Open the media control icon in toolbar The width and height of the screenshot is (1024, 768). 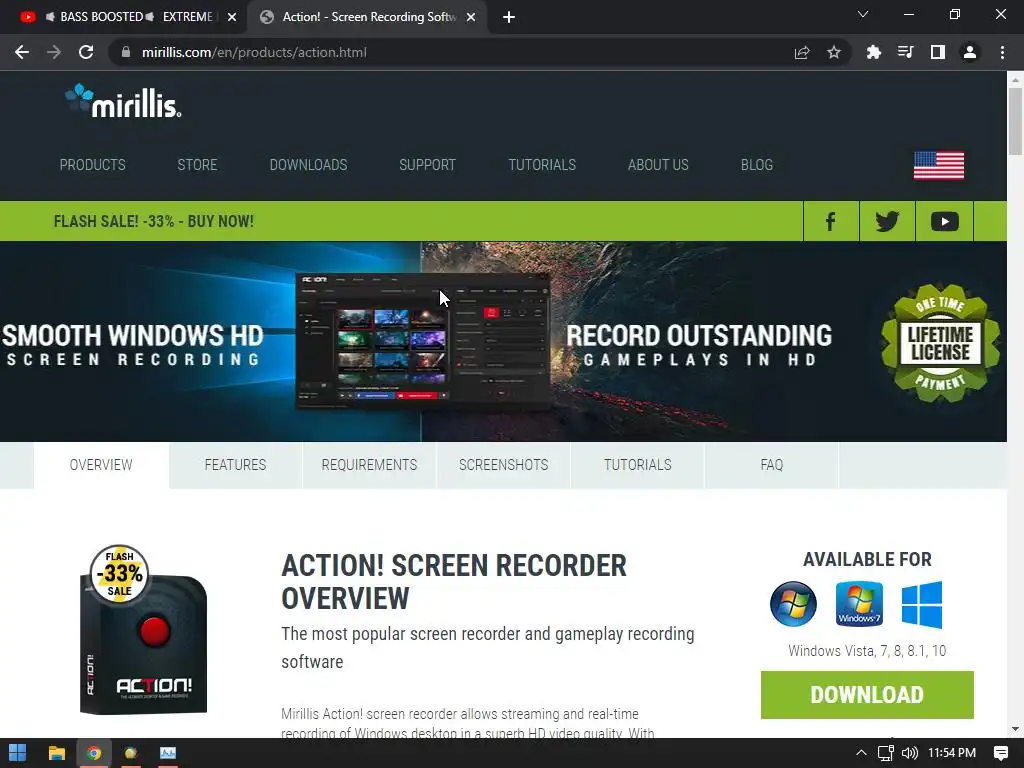905,52
